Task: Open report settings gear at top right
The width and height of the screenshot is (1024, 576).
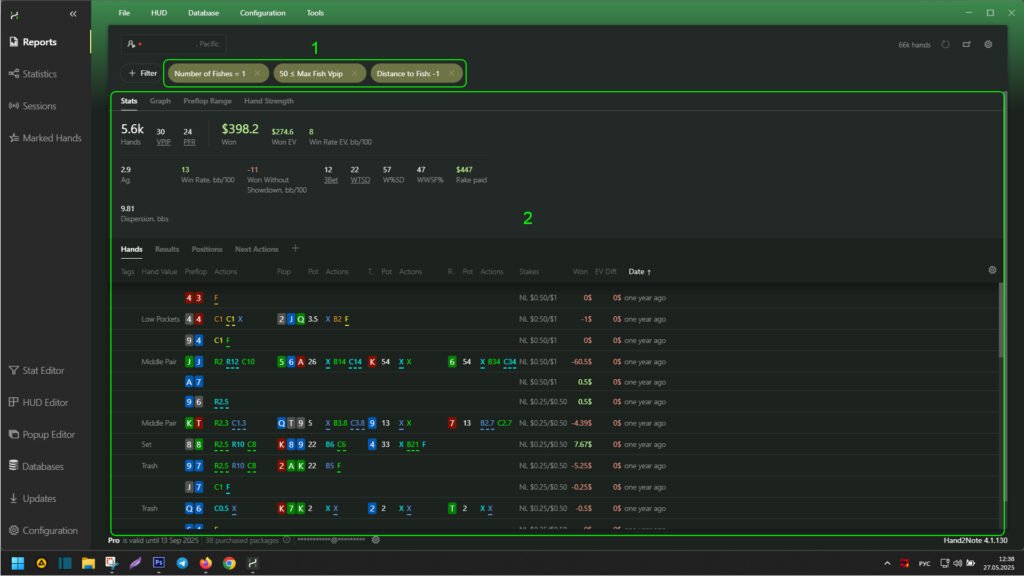Action: [x=988, y=45]
